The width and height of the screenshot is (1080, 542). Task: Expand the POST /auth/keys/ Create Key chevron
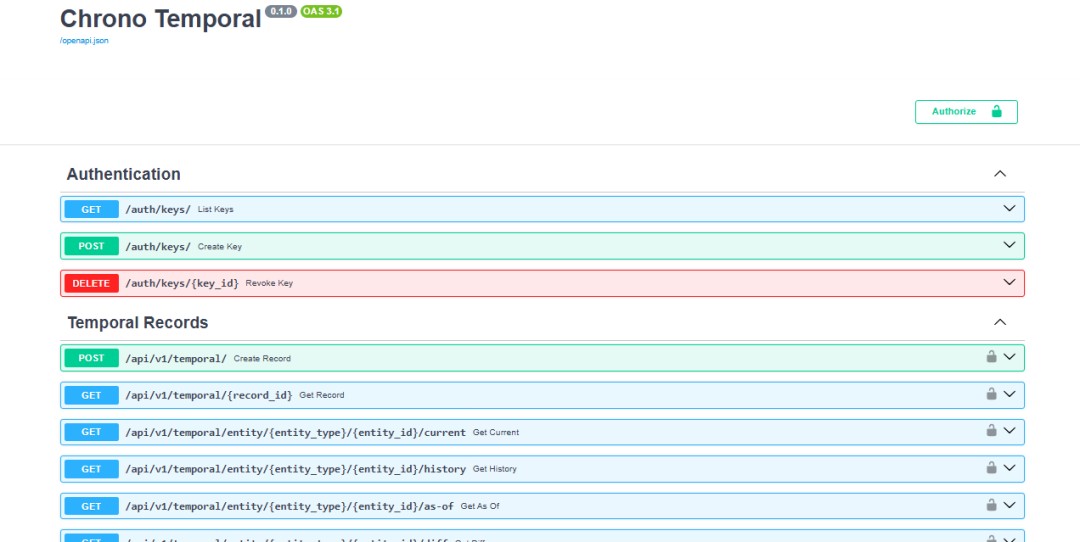click(1009, 245)
